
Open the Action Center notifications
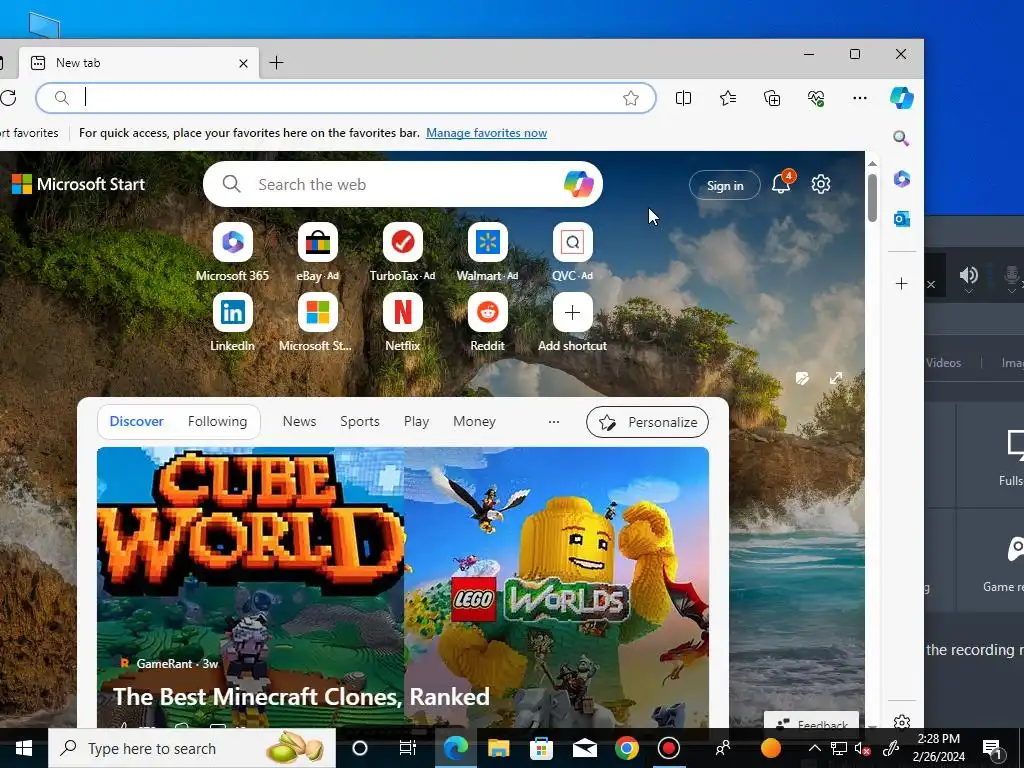pos(992,748)
